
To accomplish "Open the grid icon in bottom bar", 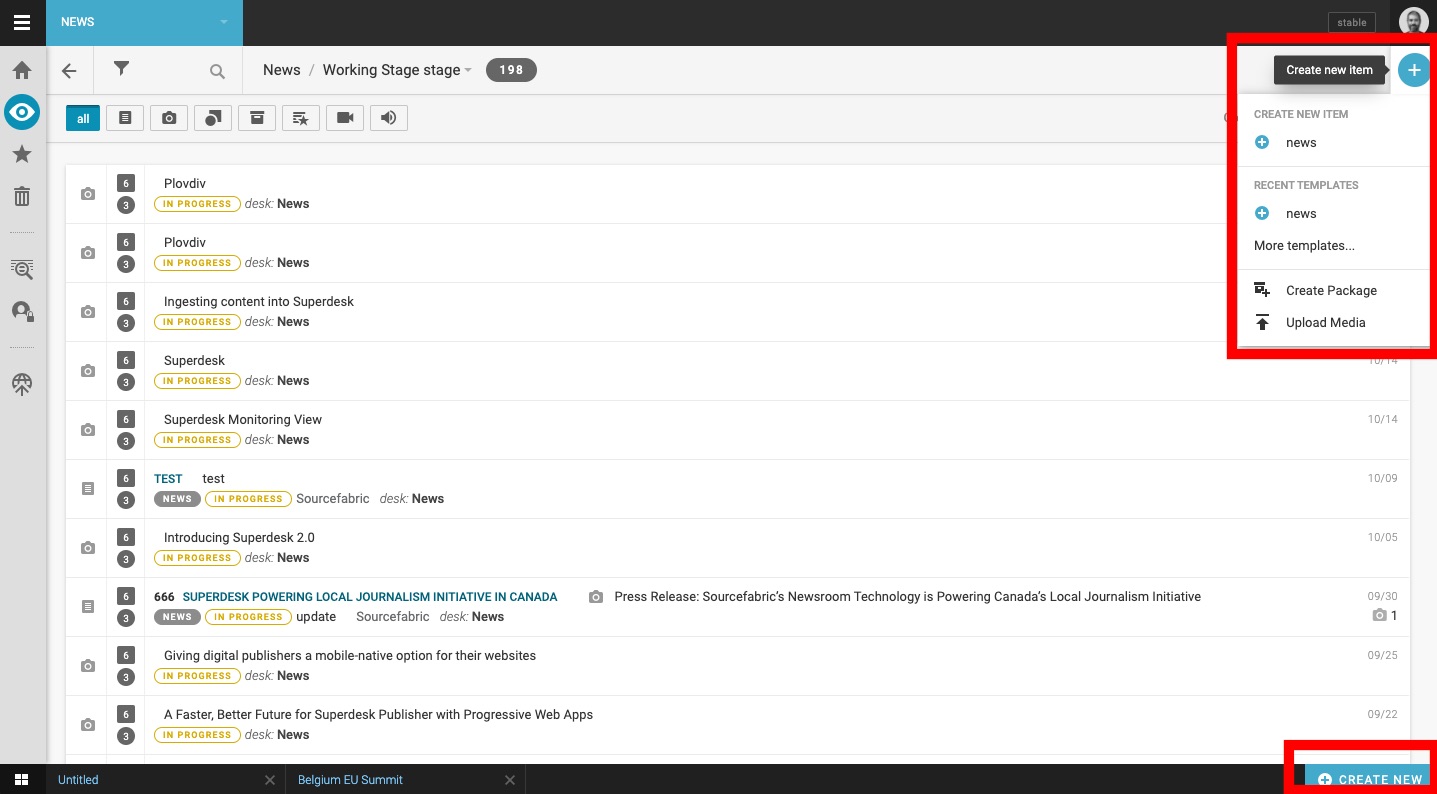I will (x=22, y=780).
